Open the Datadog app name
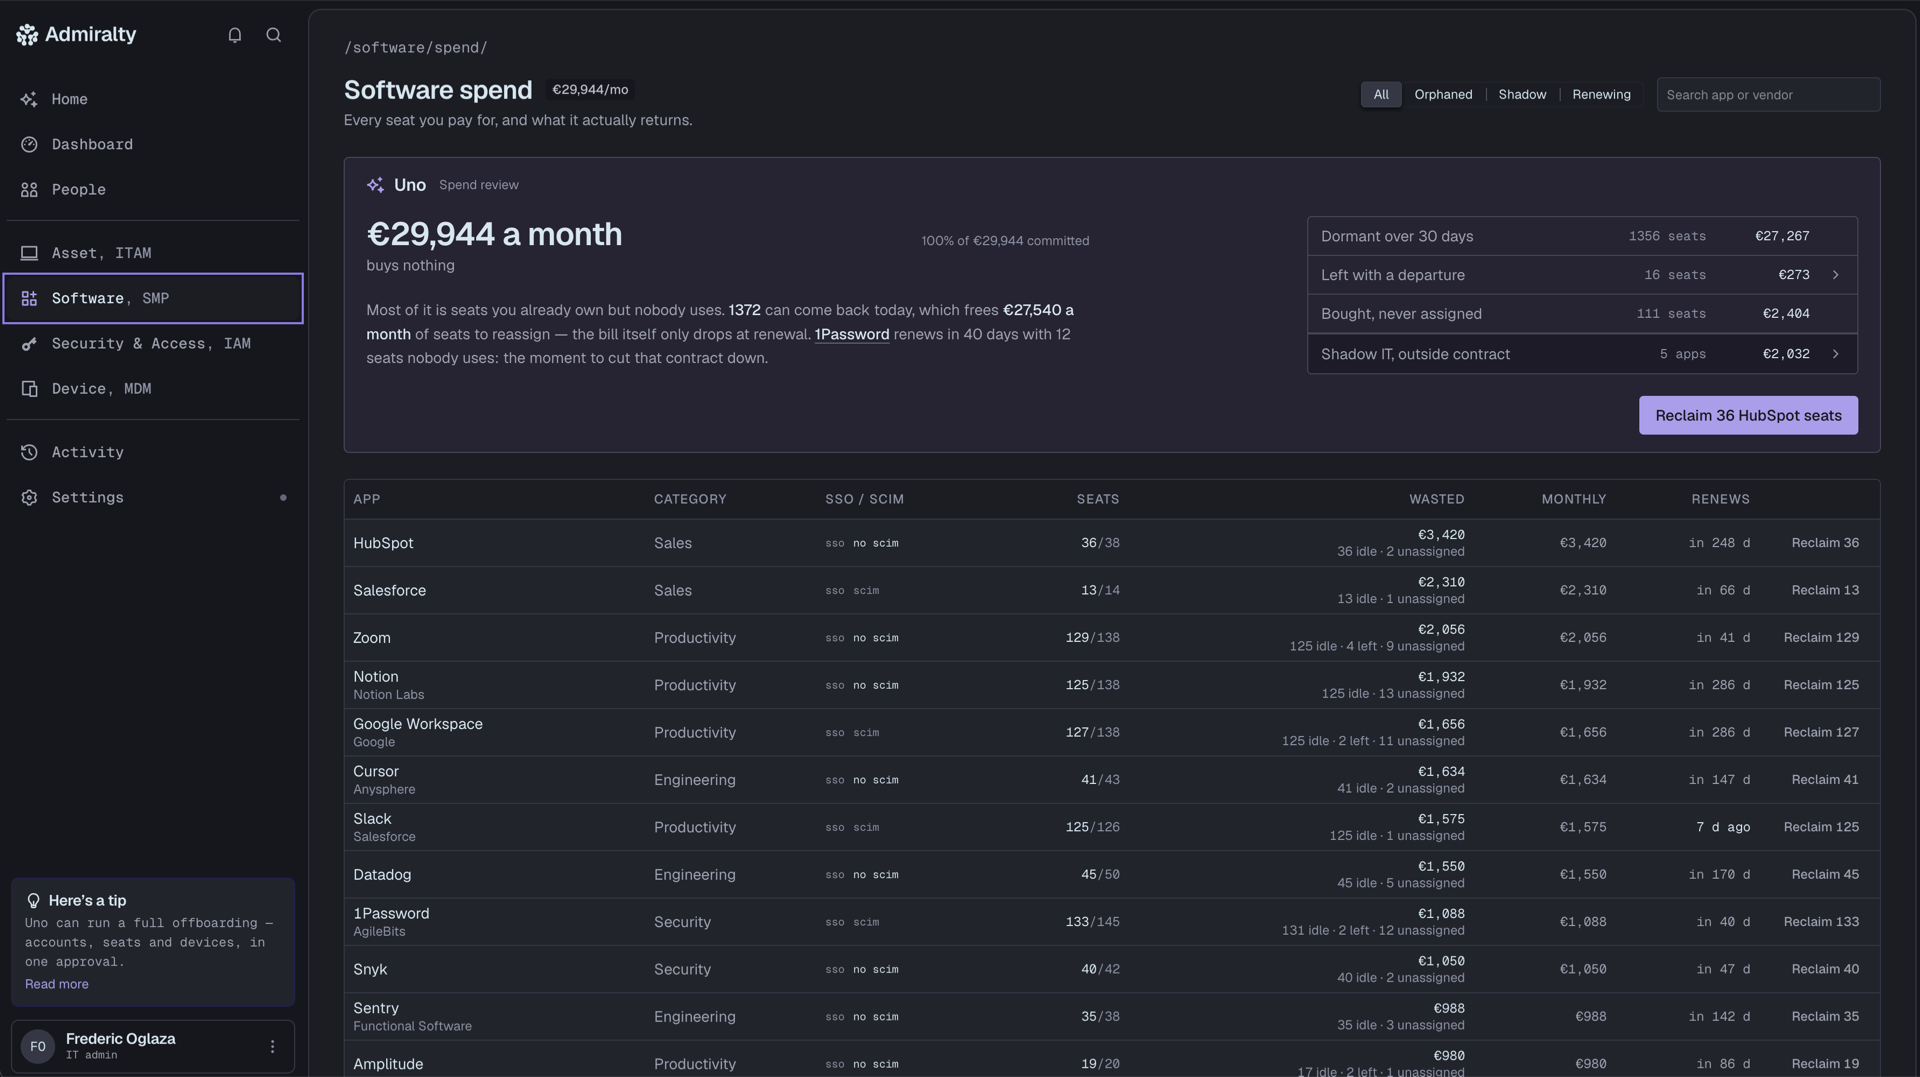Image resolution: width=1920 pixels, height=1077 pixels. (x=382, y=874)
